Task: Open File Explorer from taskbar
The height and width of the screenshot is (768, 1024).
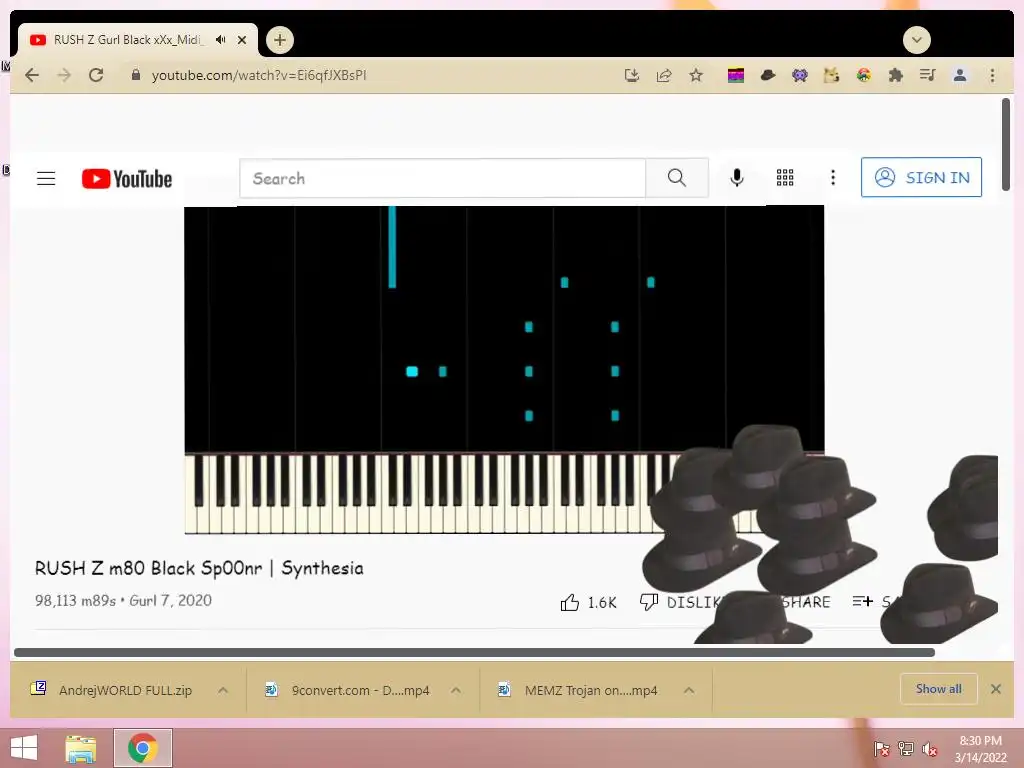Action: point(80,748)
